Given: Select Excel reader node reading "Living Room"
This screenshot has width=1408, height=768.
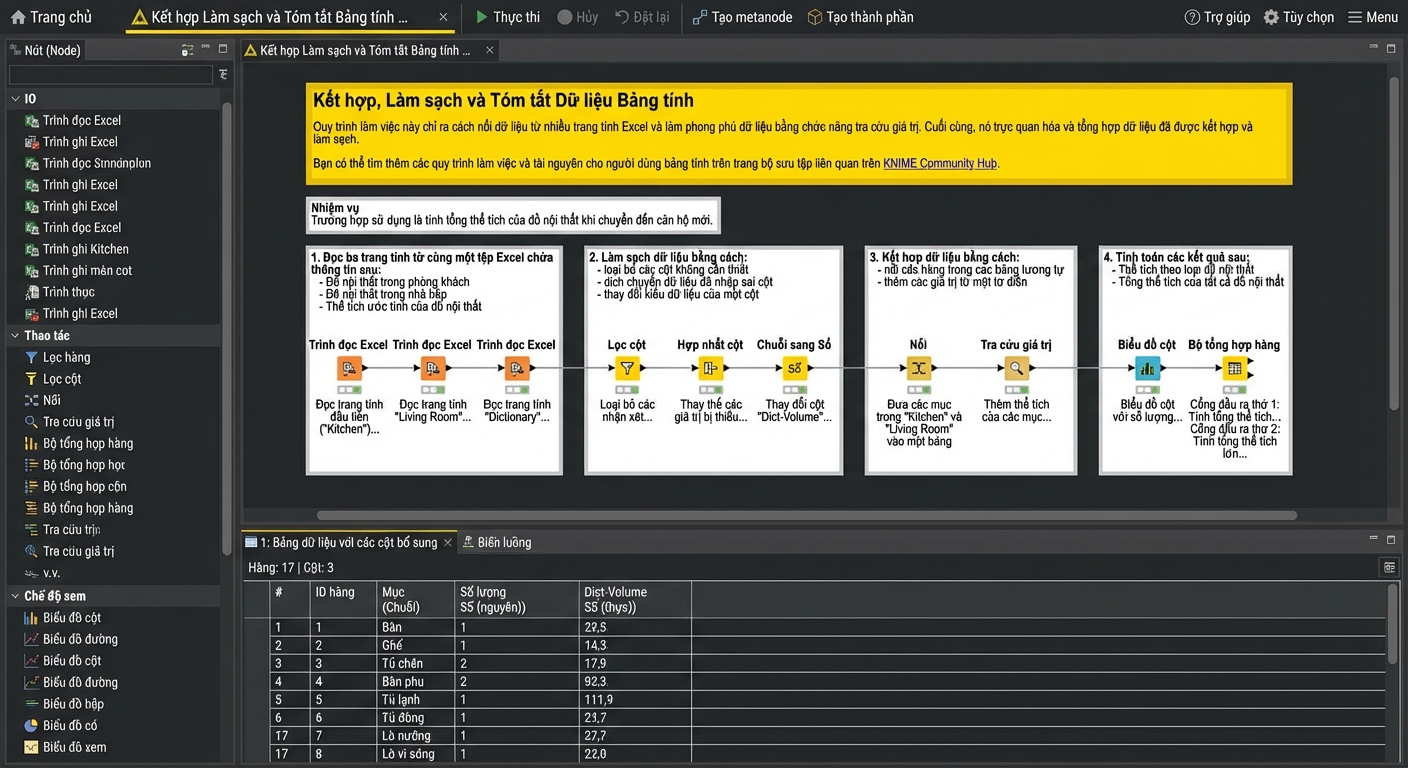Looking at the screenshot, I should tap(432, 368).
